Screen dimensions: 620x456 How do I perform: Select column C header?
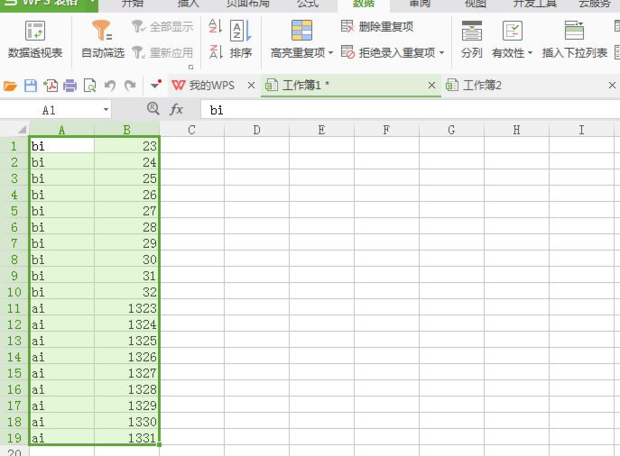(192, 130)
